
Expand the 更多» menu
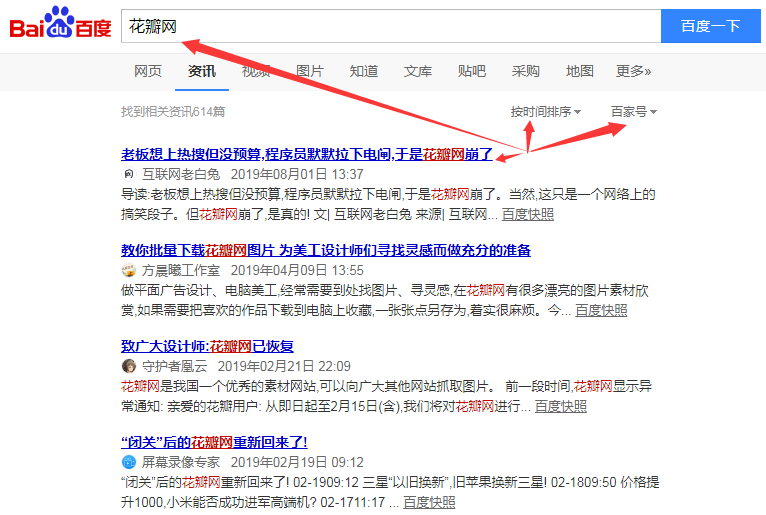[x=634, y=71]
